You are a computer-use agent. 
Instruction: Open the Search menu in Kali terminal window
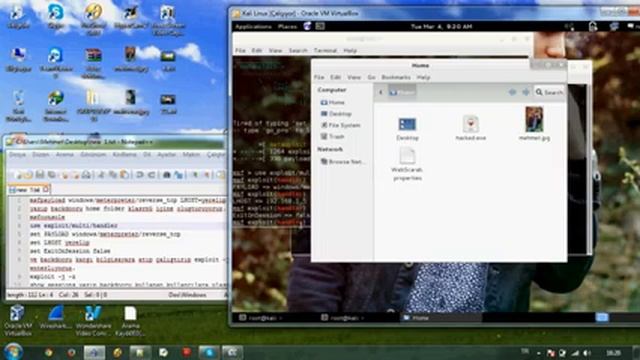298,51
